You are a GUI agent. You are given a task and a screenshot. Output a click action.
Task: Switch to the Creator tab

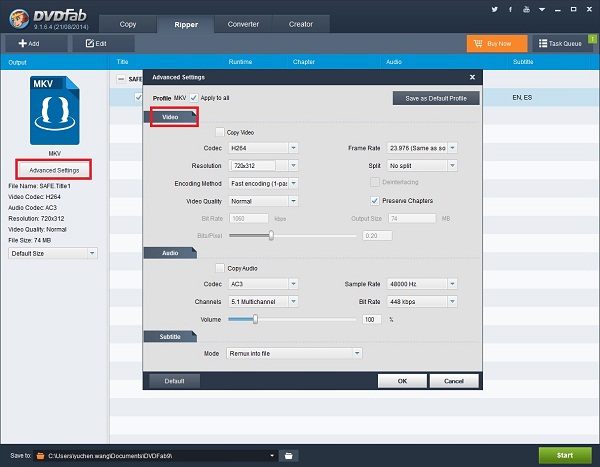(x=300, y=24)
